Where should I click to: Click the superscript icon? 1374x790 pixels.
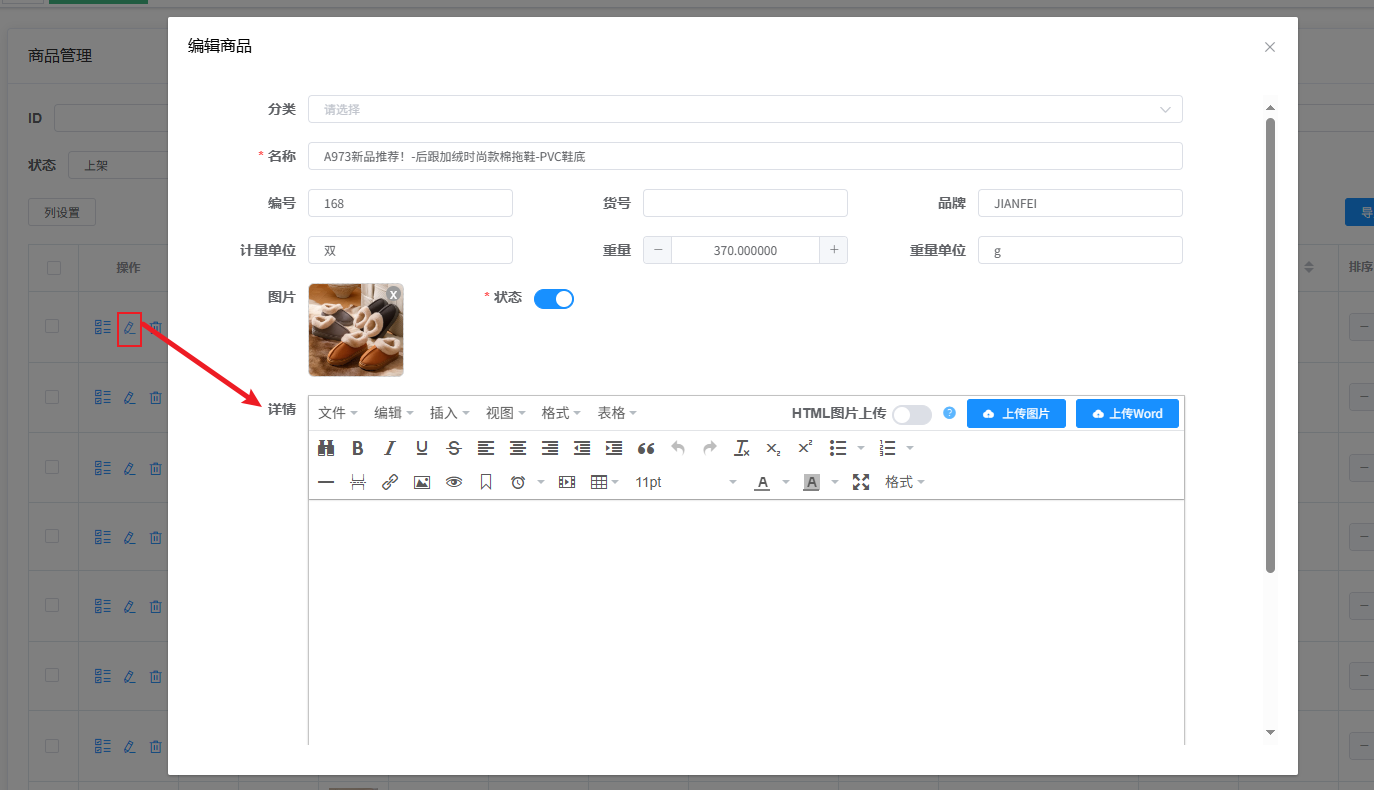click(805, 448)
